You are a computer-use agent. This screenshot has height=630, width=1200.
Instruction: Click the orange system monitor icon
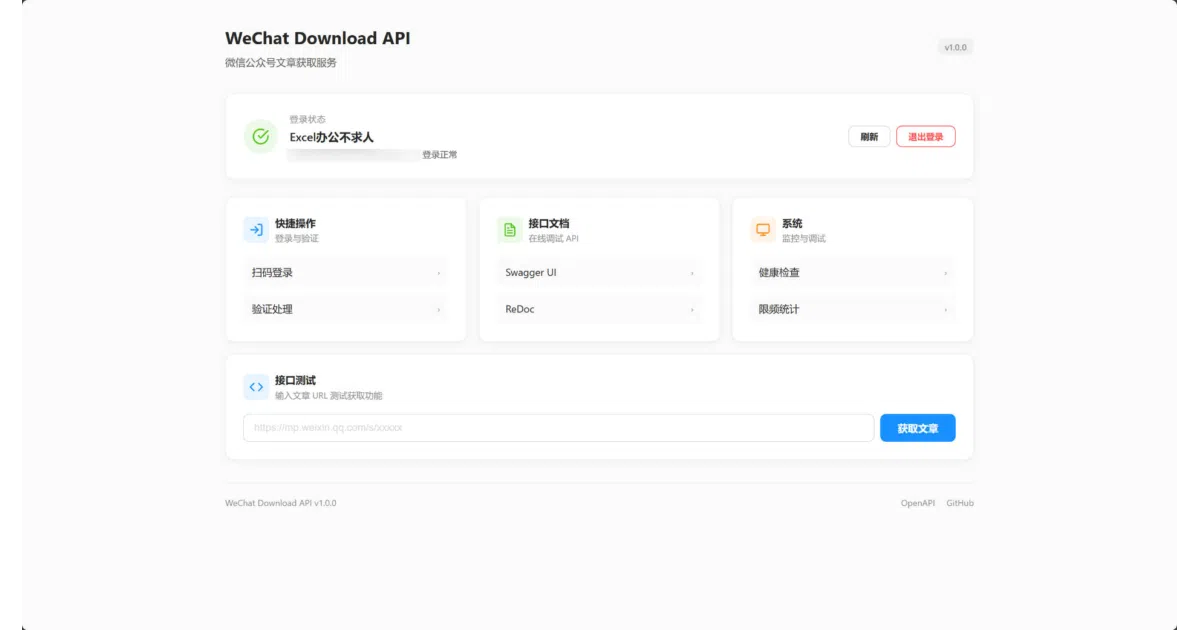763,230
